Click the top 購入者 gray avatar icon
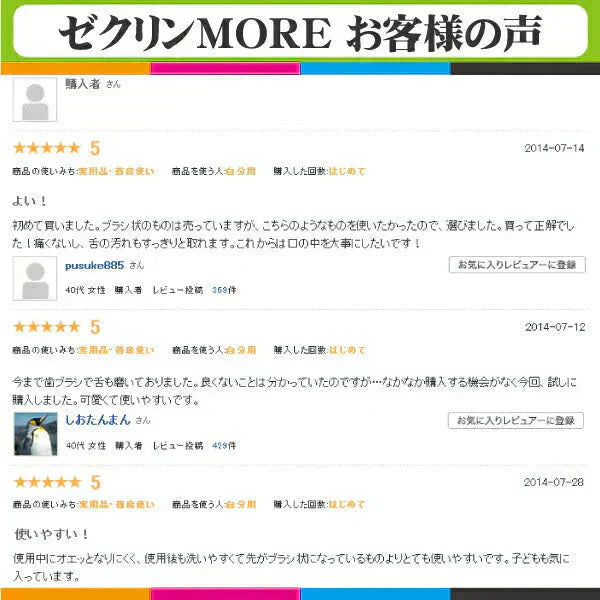 tap(35, 99)
